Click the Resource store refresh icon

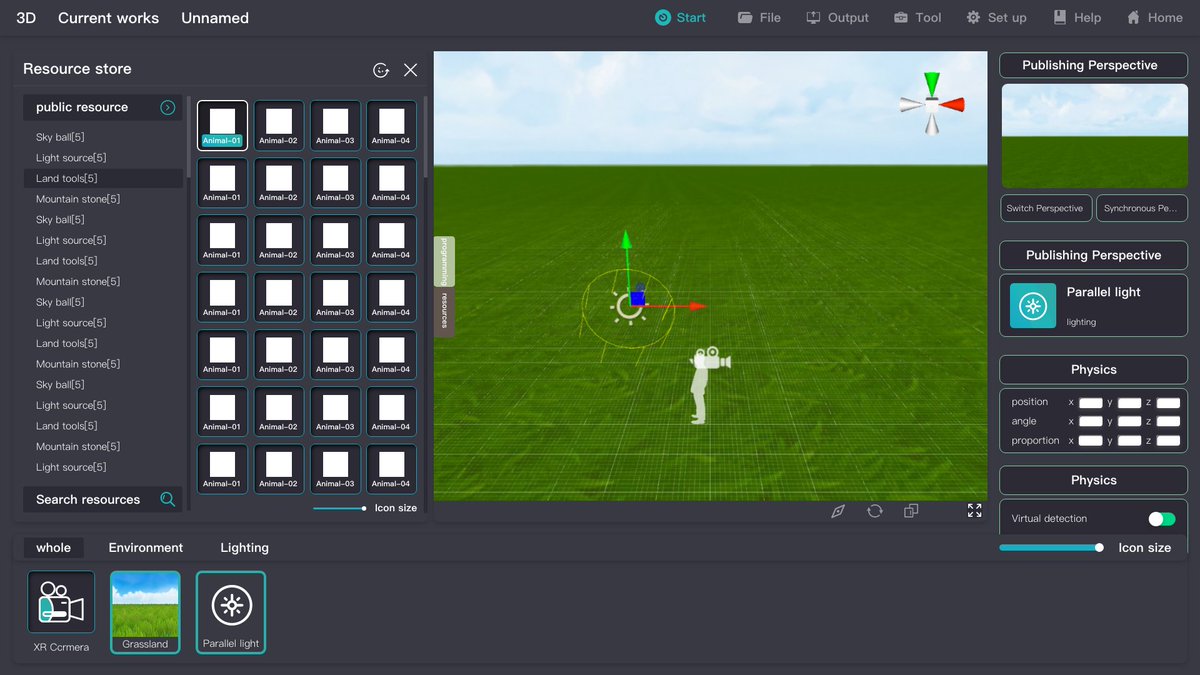click(381, 70)
